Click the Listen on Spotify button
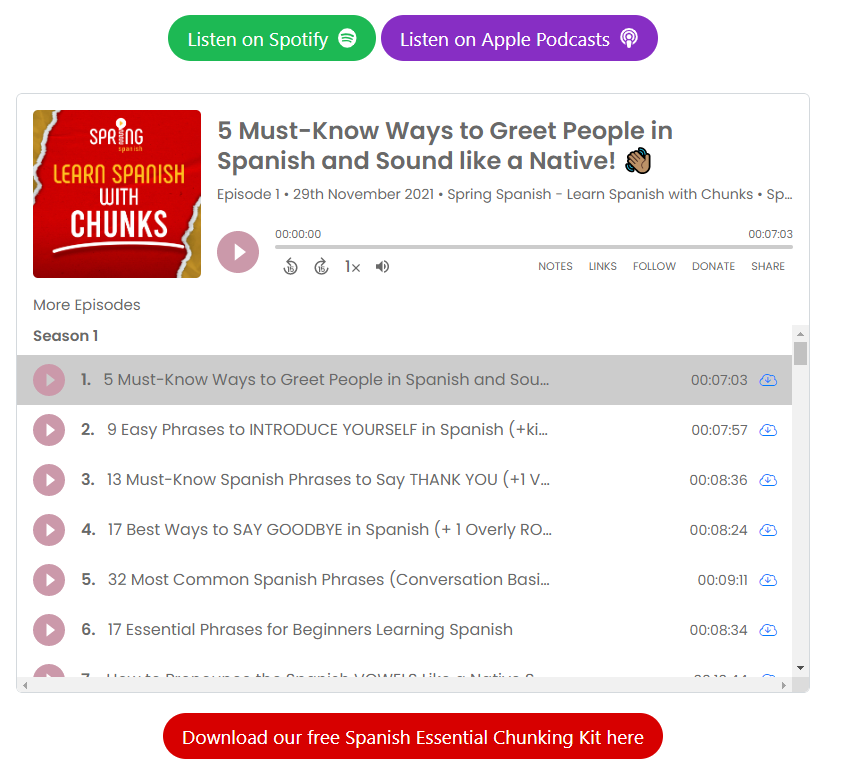The width and height of the screenshot is (841, 764). (271, 38)
